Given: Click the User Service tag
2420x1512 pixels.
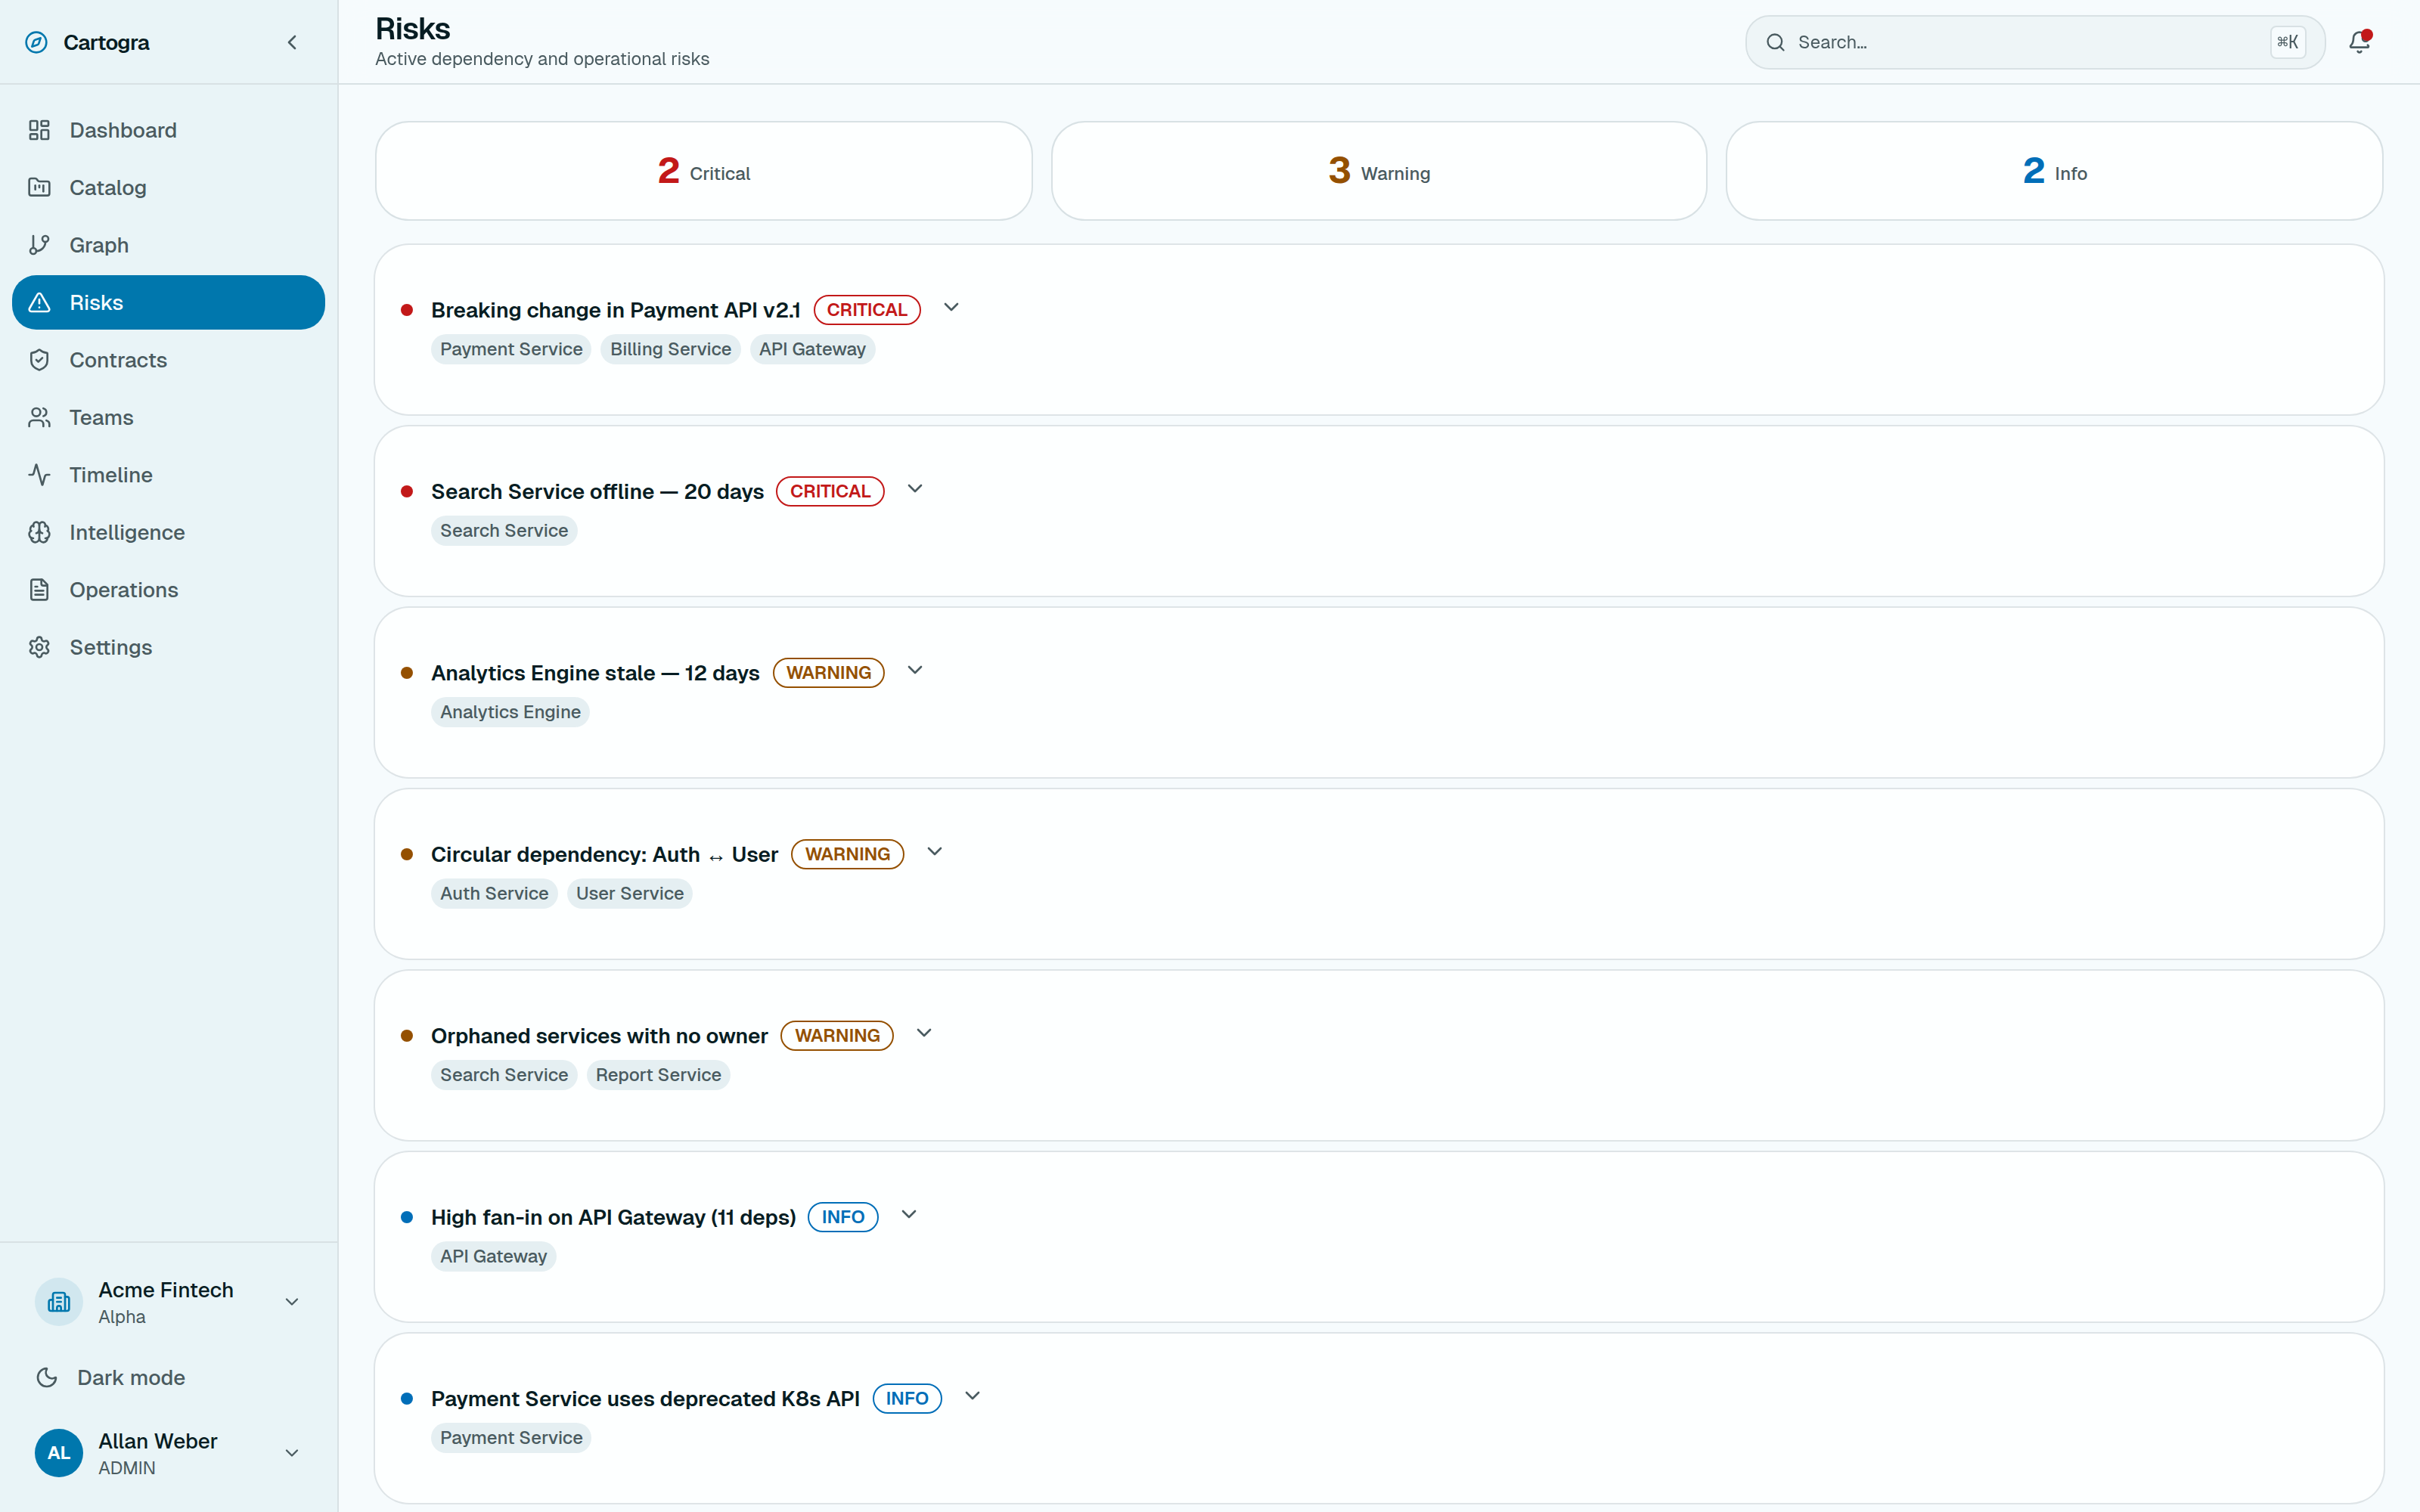Looking at the screenshot, I should tap(629, 893).
